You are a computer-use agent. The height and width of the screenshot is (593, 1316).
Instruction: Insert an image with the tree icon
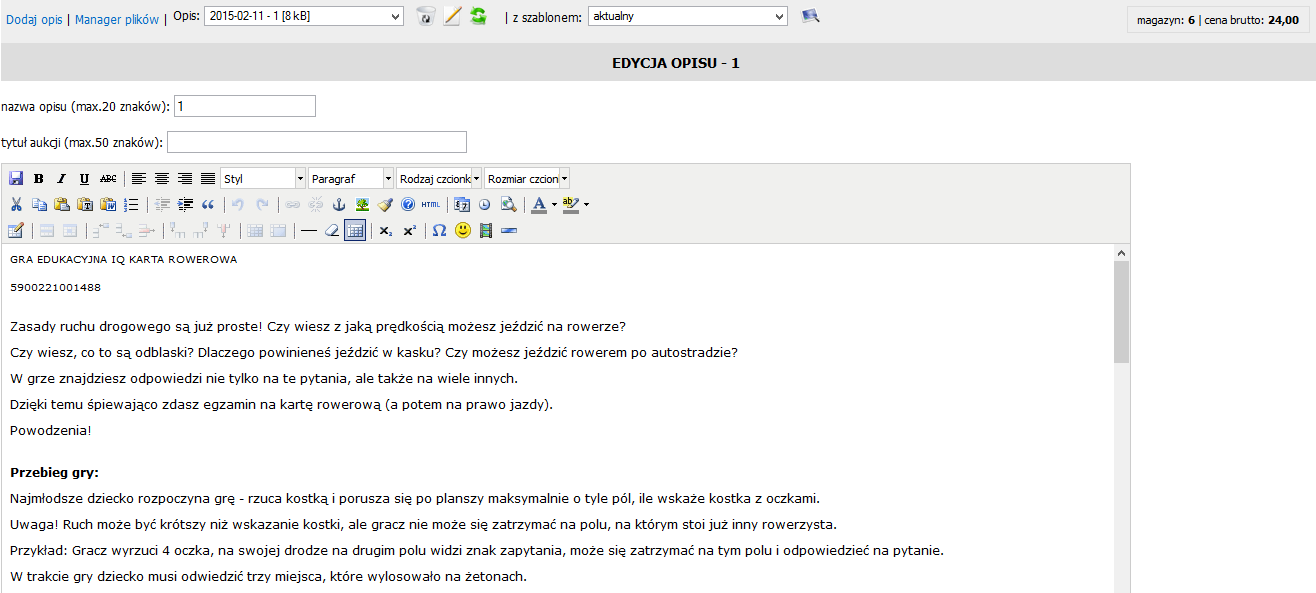coord(362,205)
